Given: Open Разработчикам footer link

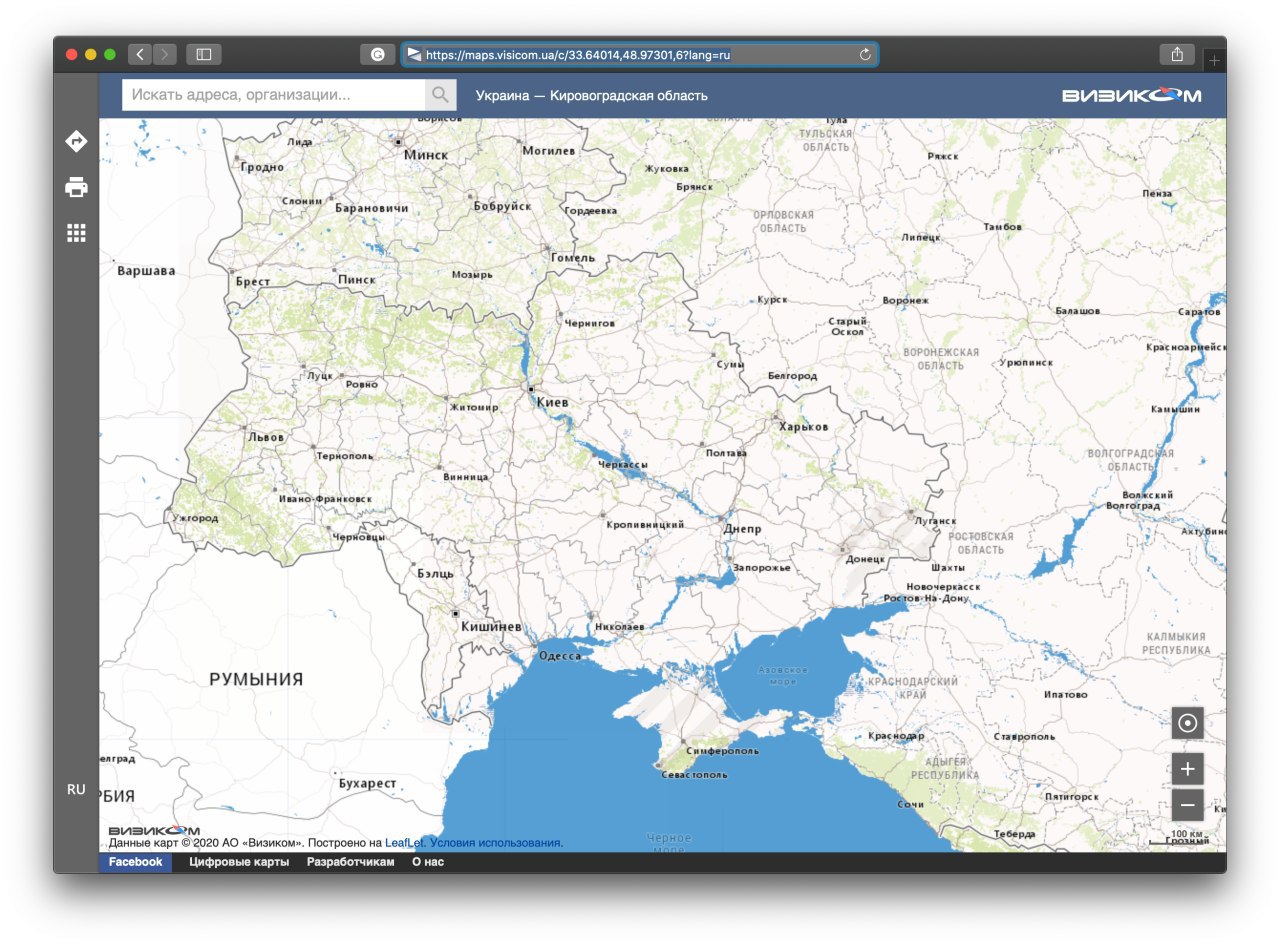Looking at the screenshot, I should (351, 862).
